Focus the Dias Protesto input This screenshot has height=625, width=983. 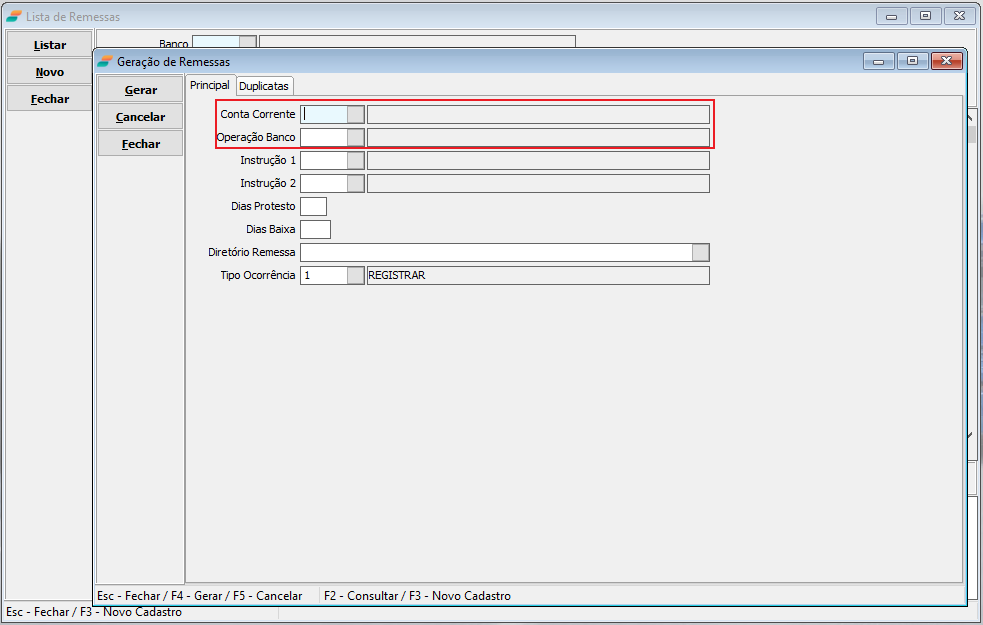click(x=313, y=206)
